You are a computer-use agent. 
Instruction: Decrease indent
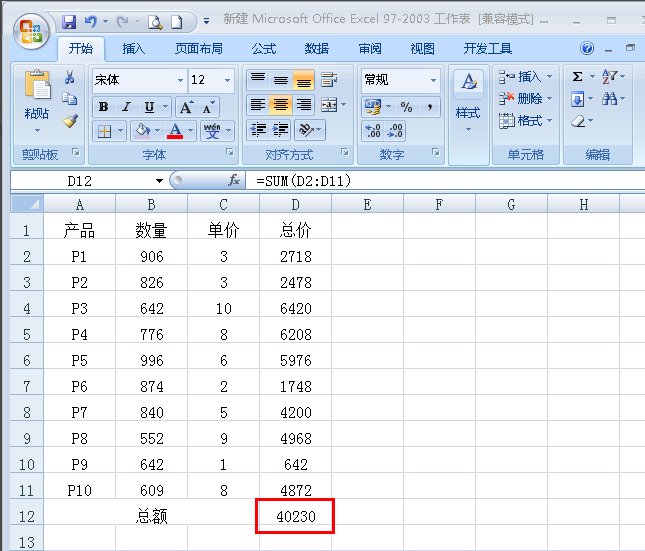click(258, 130)
